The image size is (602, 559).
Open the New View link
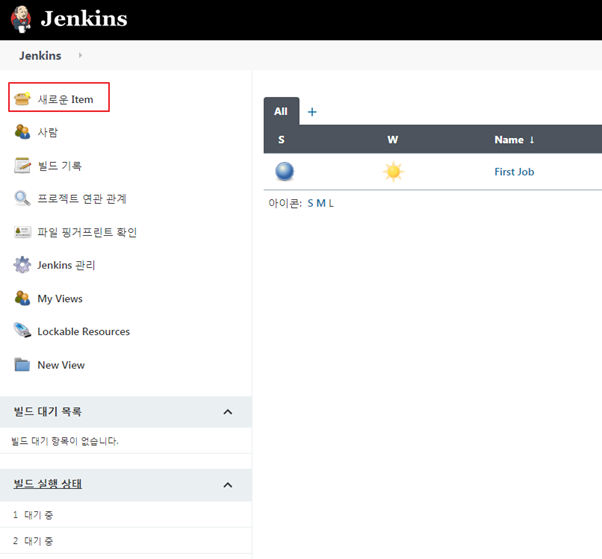click(x=61, y=365)
